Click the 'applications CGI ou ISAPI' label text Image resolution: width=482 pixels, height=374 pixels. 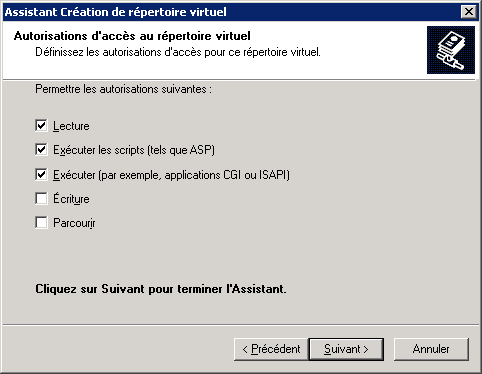coord(227,175)
